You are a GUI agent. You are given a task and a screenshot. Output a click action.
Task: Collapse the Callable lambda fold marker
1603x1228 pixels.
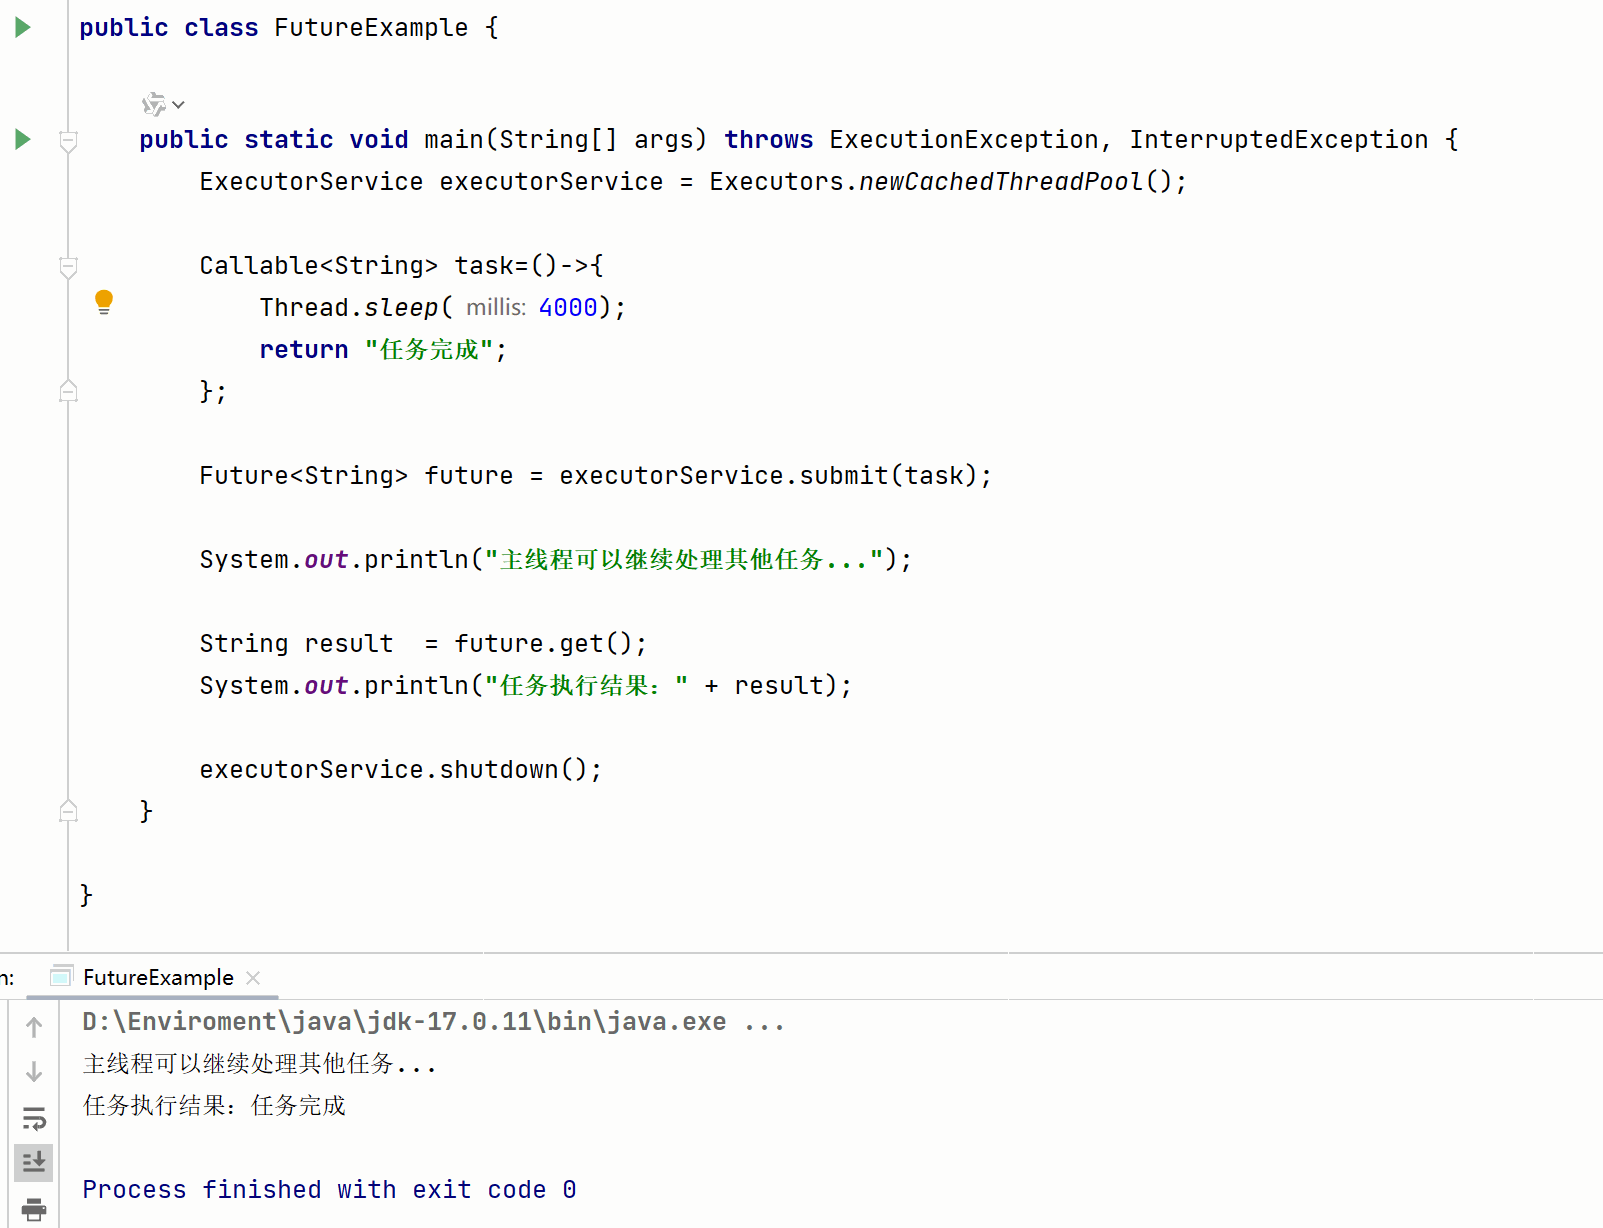68,267
